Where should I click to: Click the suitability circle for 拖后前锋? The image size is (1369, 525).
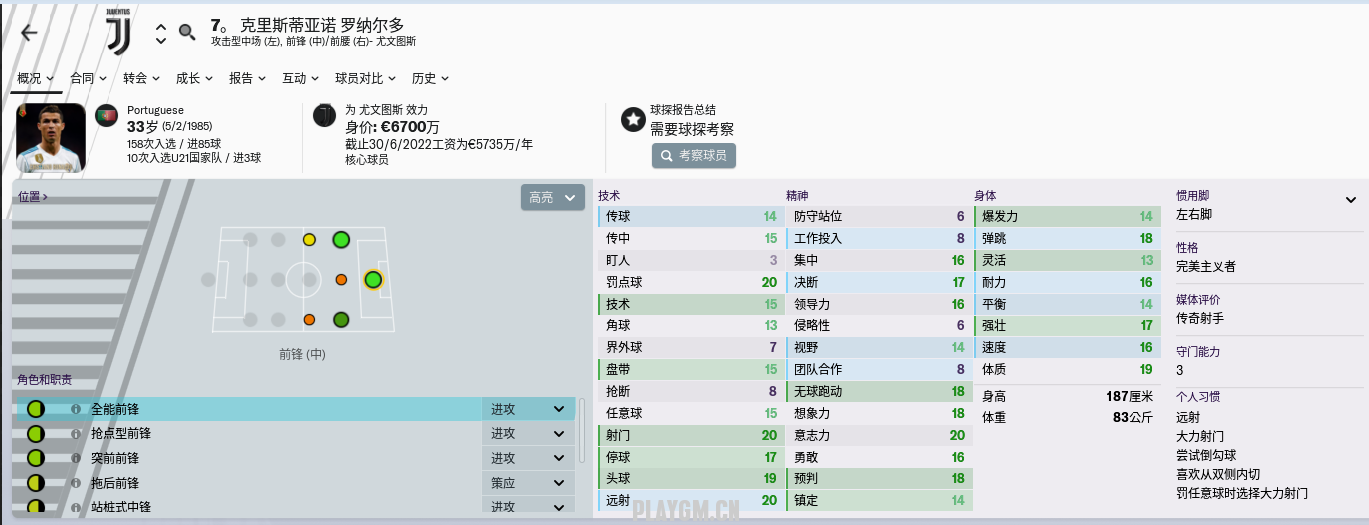pos(36,483)
